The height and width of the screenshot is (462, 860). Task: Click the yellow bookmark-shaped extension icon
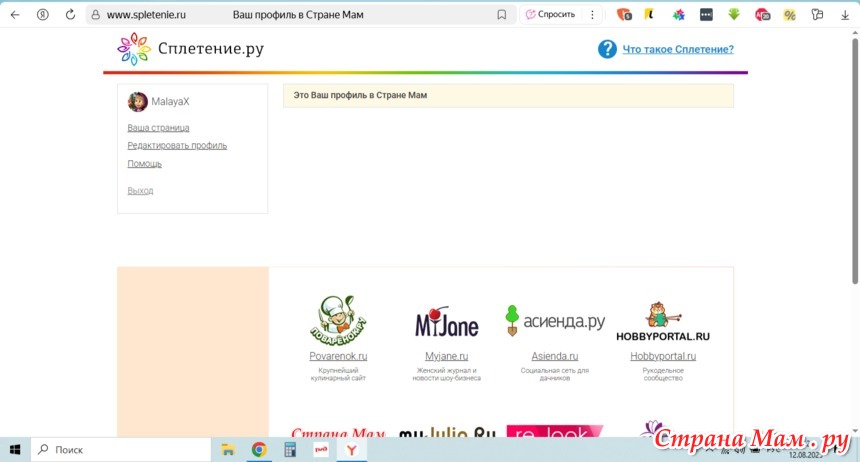649,15
